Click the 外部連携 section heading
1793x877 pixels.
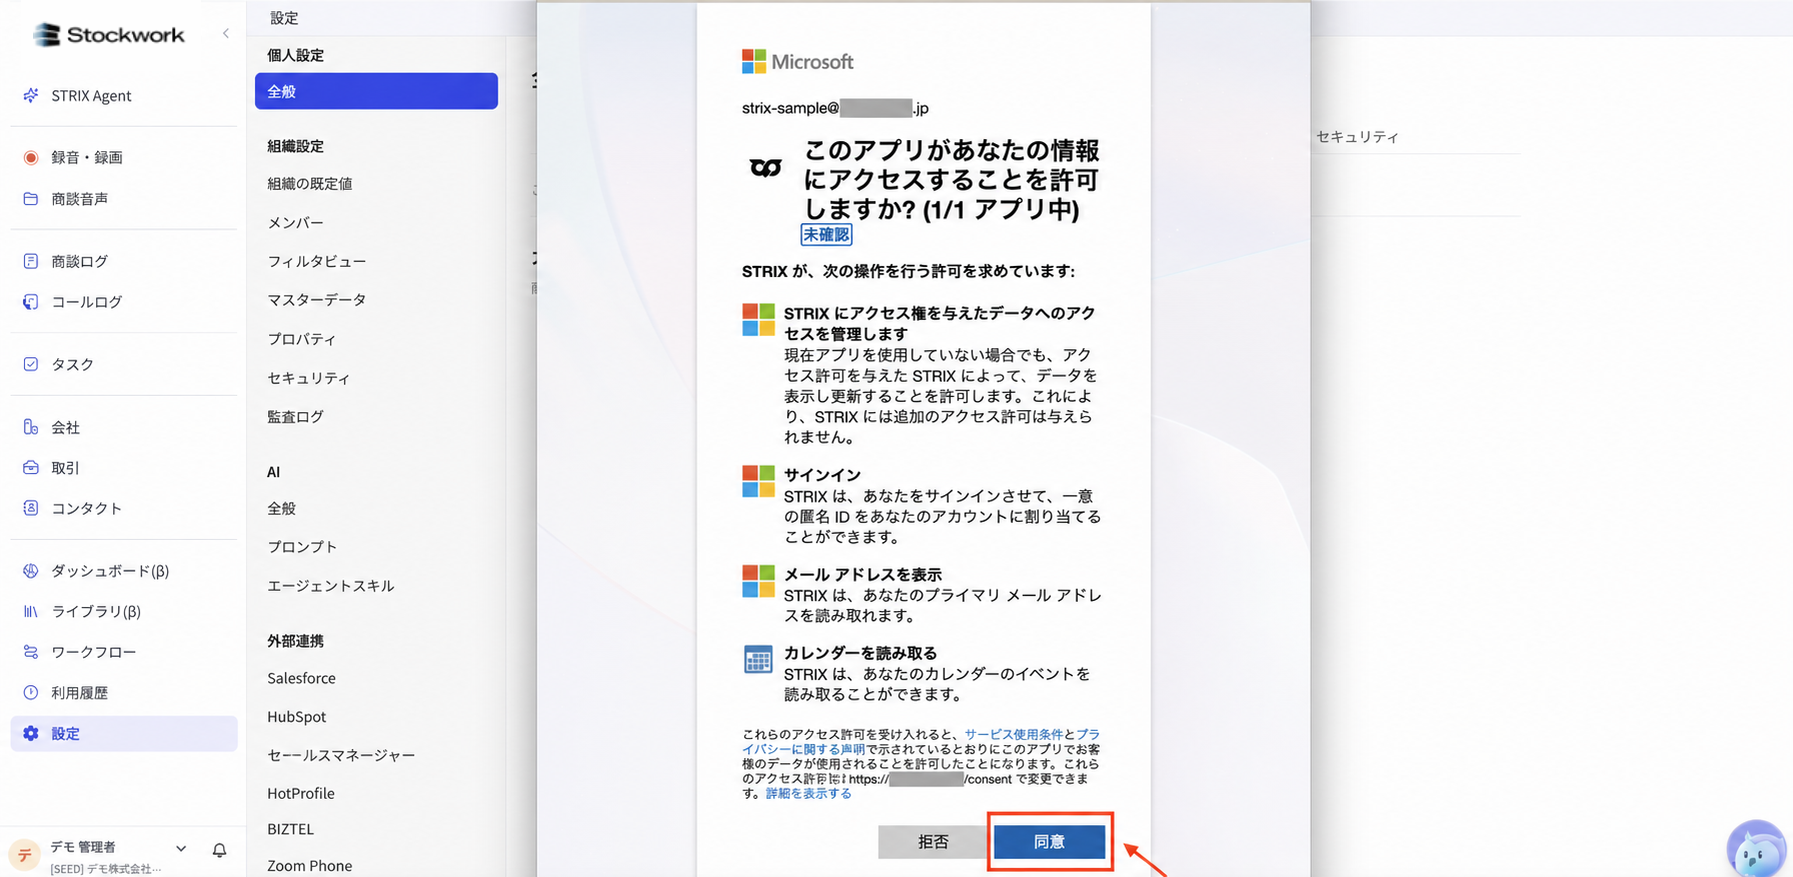295,641
